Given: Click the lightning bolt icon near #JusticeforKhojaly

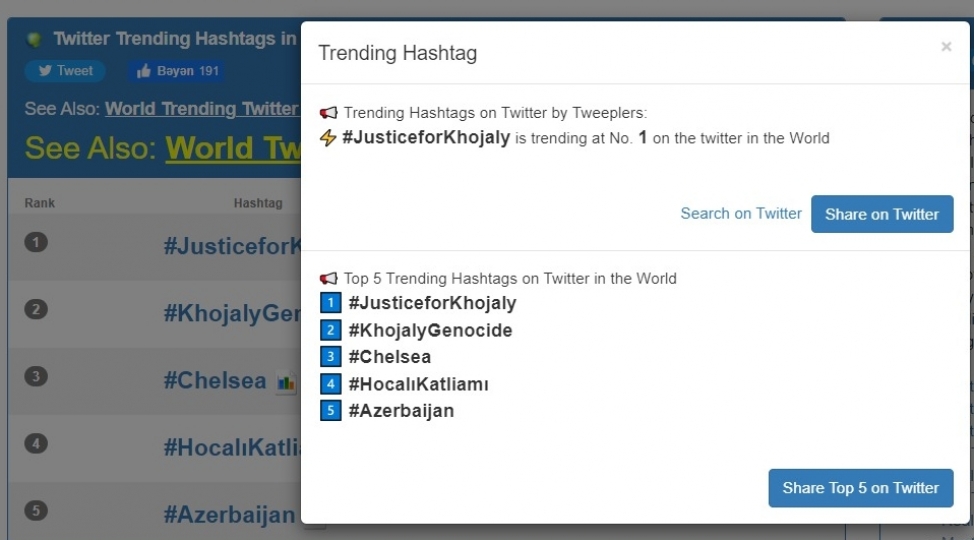Looking at the screenshot, I should click(328, 137).
